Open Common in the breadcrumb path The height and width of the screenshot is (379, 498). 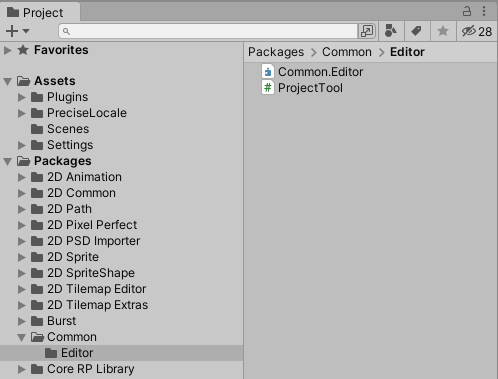347,52
